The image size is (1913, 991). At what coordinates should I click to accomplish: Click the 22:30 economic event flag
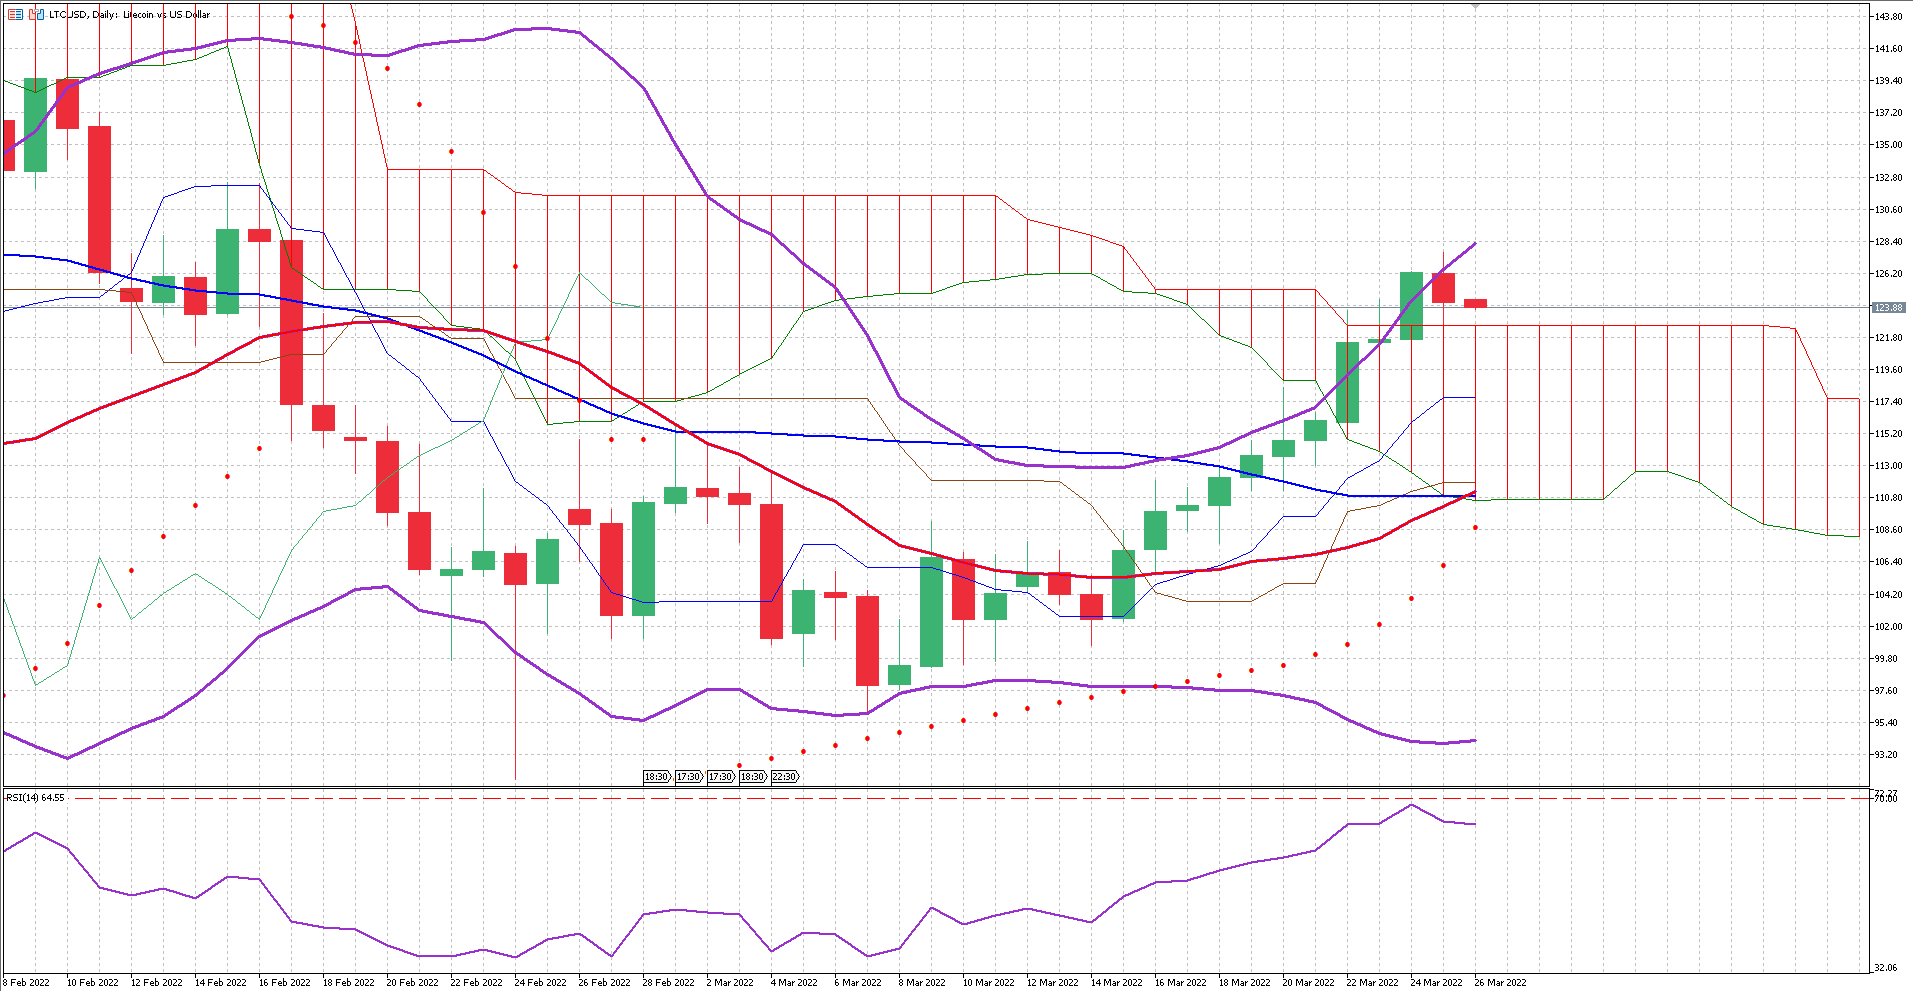(x=785, y=777)
